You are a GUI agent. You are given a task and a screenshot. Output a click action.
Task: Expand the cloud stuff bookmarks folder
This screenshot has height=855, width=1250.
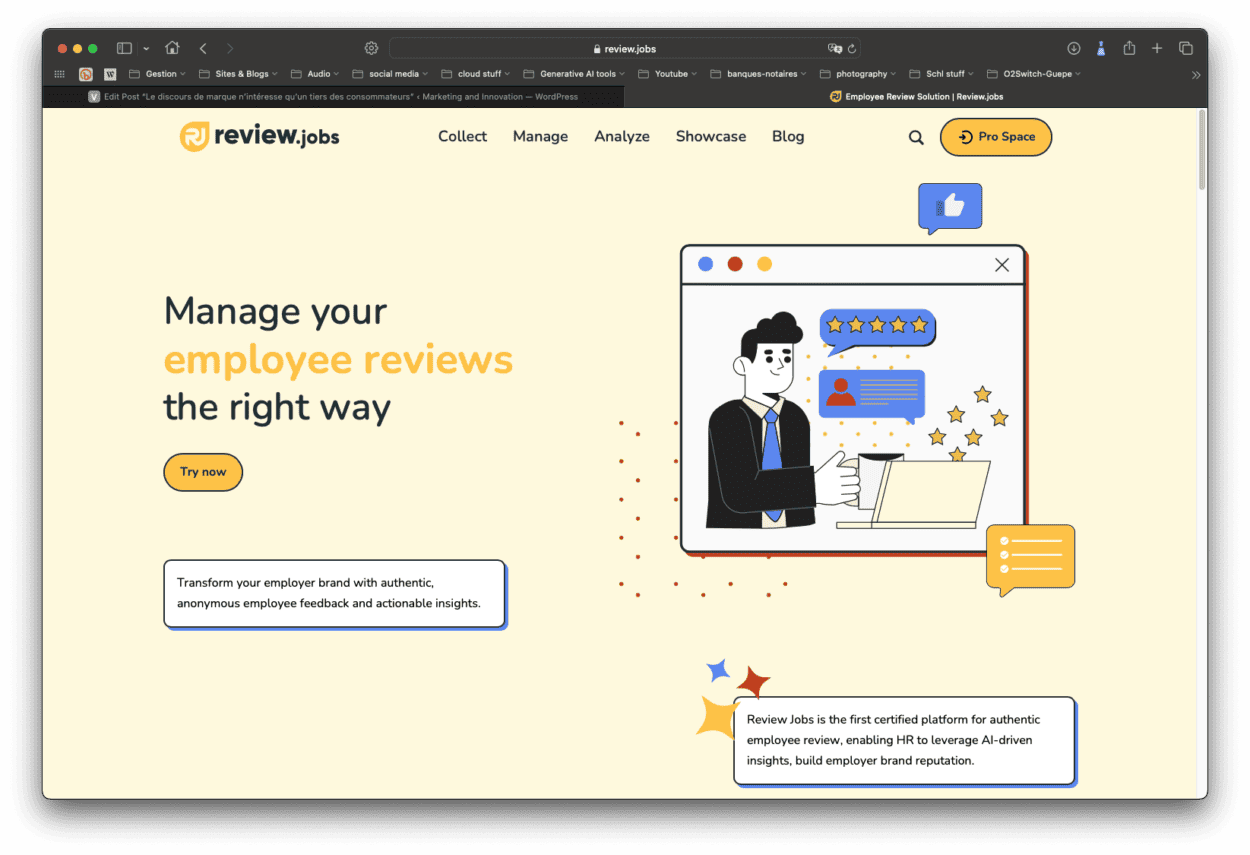click(475, 74)
